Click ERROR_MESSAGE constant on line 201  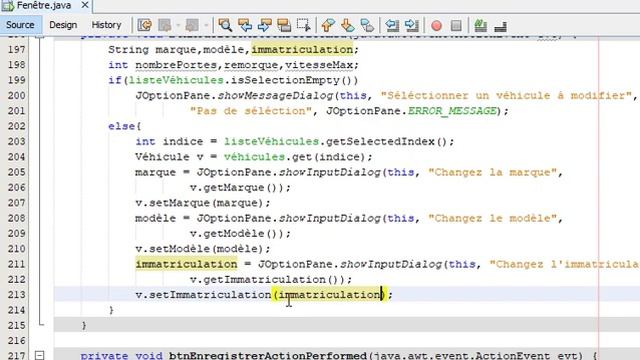click(x=452, y=111)
